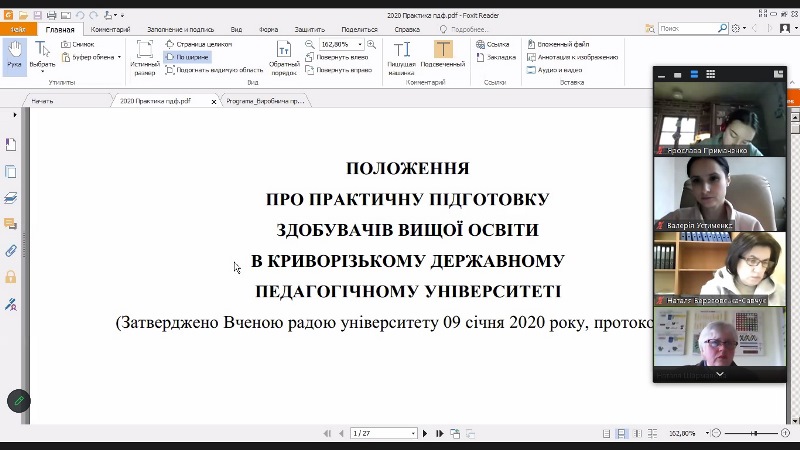Switch to the Комментарий ribbon tab
The height and width of the screenshot is (450, 800).
[110, 30]
